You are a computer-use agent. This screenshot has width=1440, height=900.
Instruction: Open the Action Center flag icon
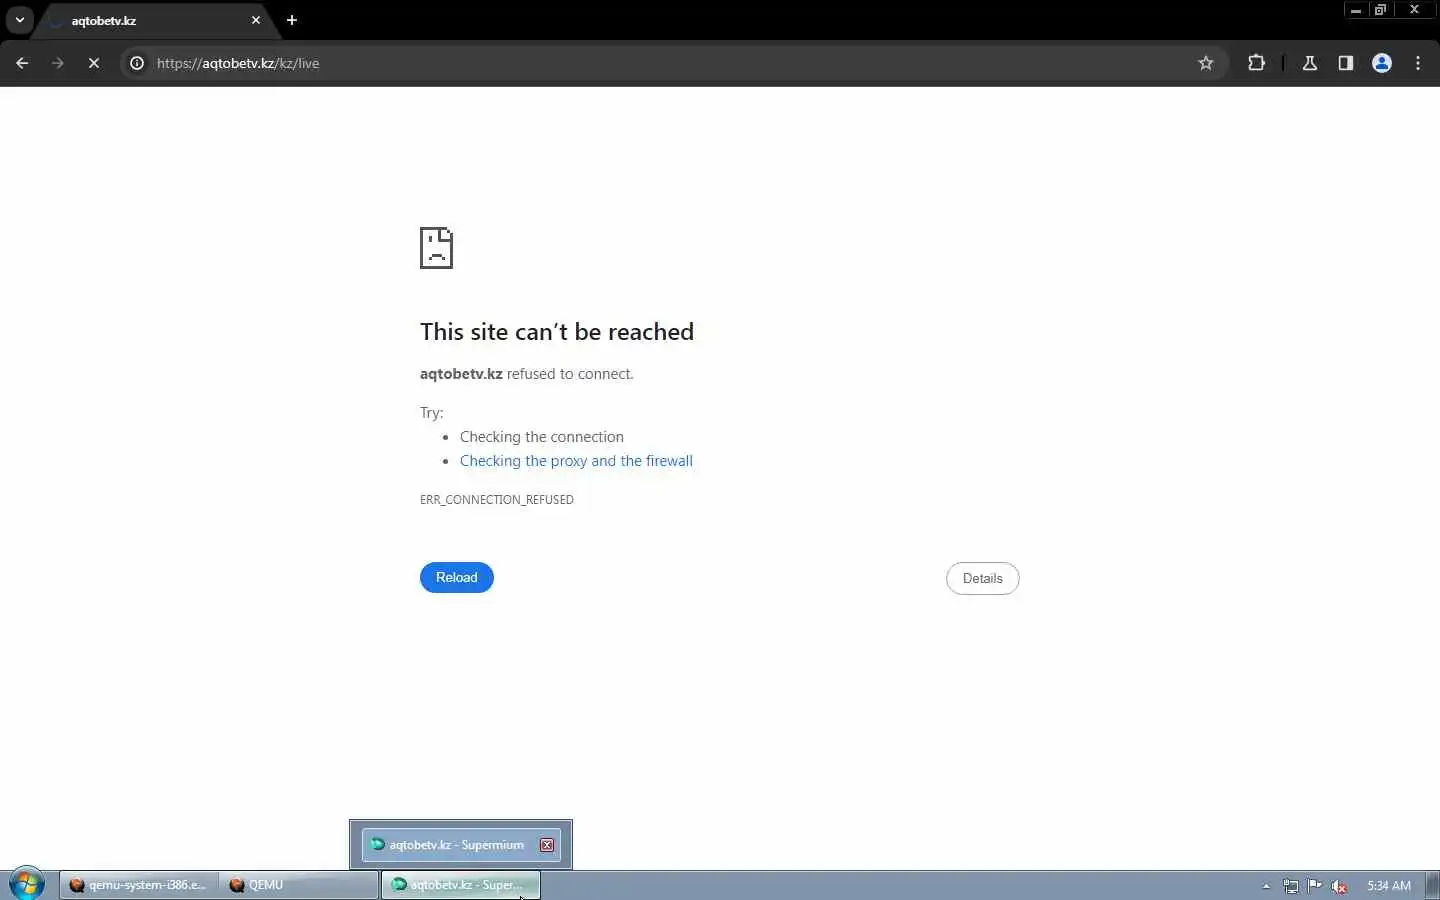tap(1315, 886)
